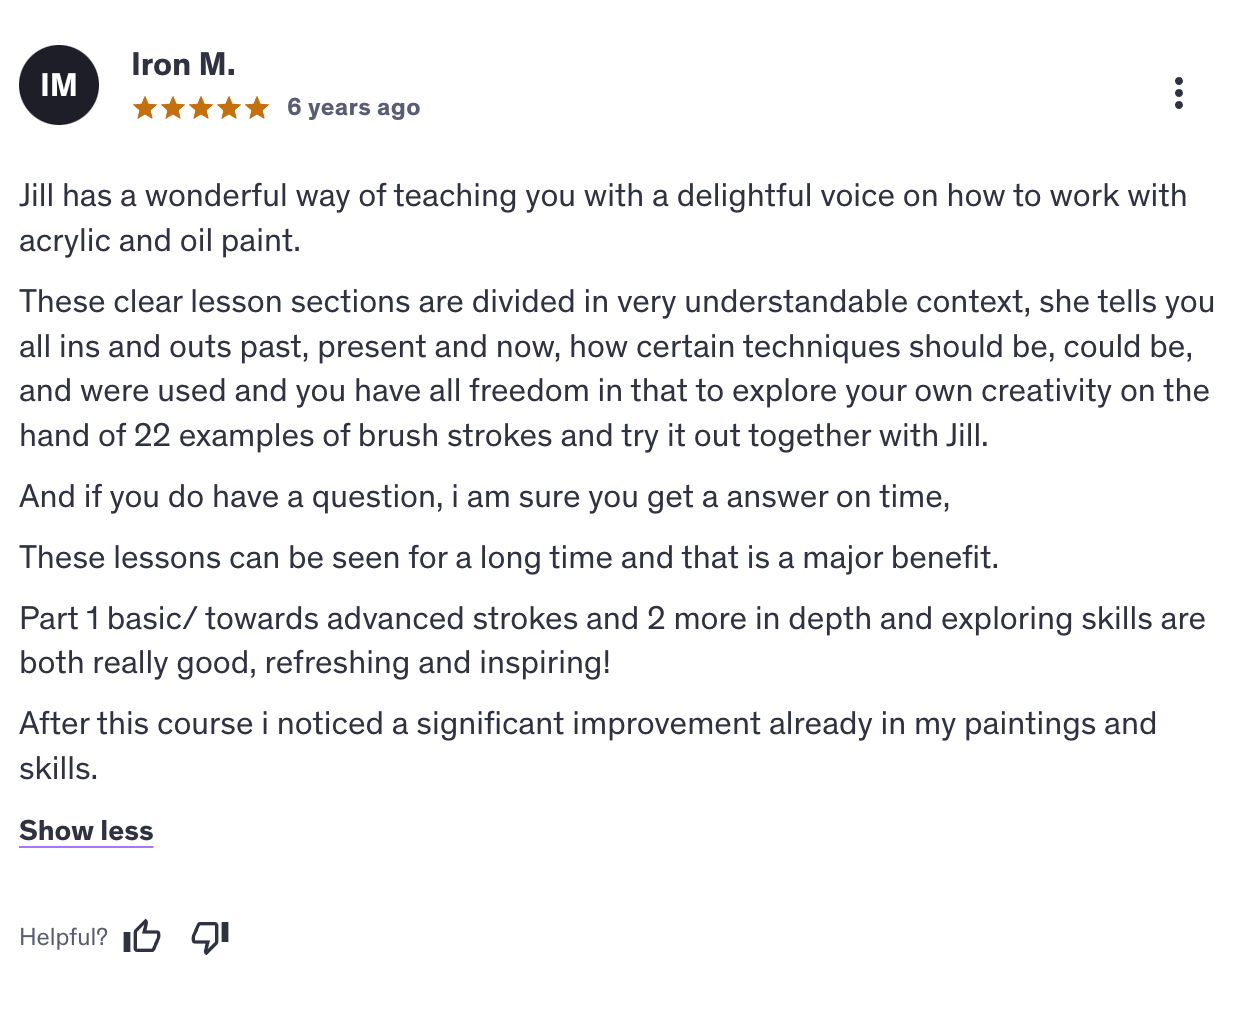1250x1016 pixels.
Task: Click the reviewer name Iron M.
Action: (x=183, y=64)
